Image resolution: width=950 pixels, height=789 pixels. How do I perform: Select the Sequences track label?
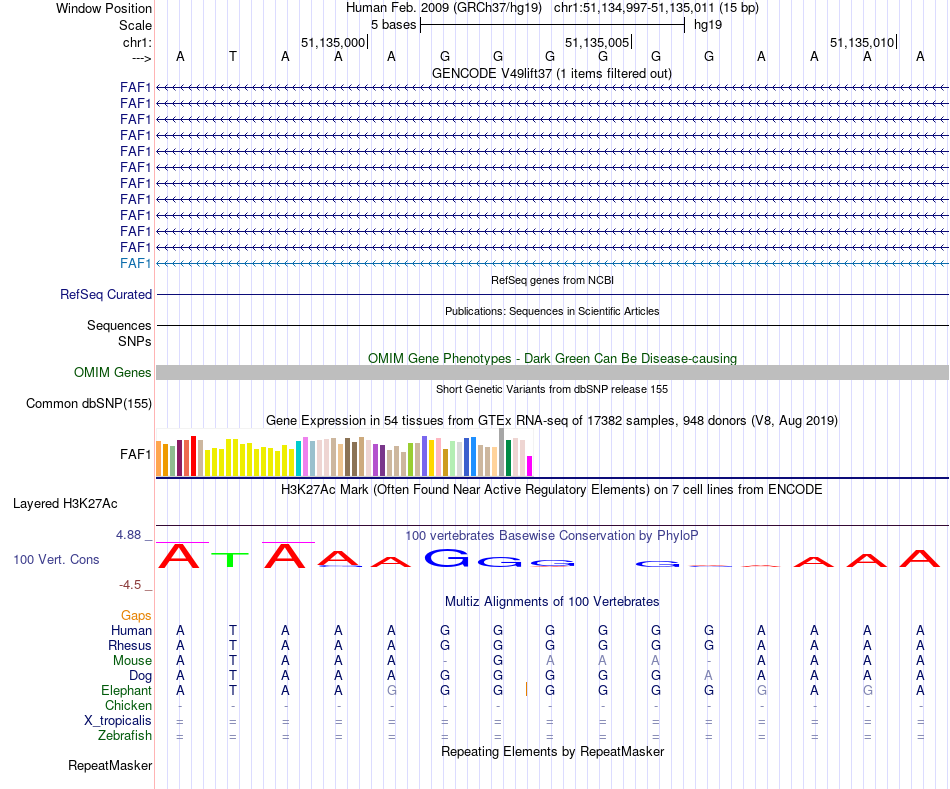coord(119,325)
